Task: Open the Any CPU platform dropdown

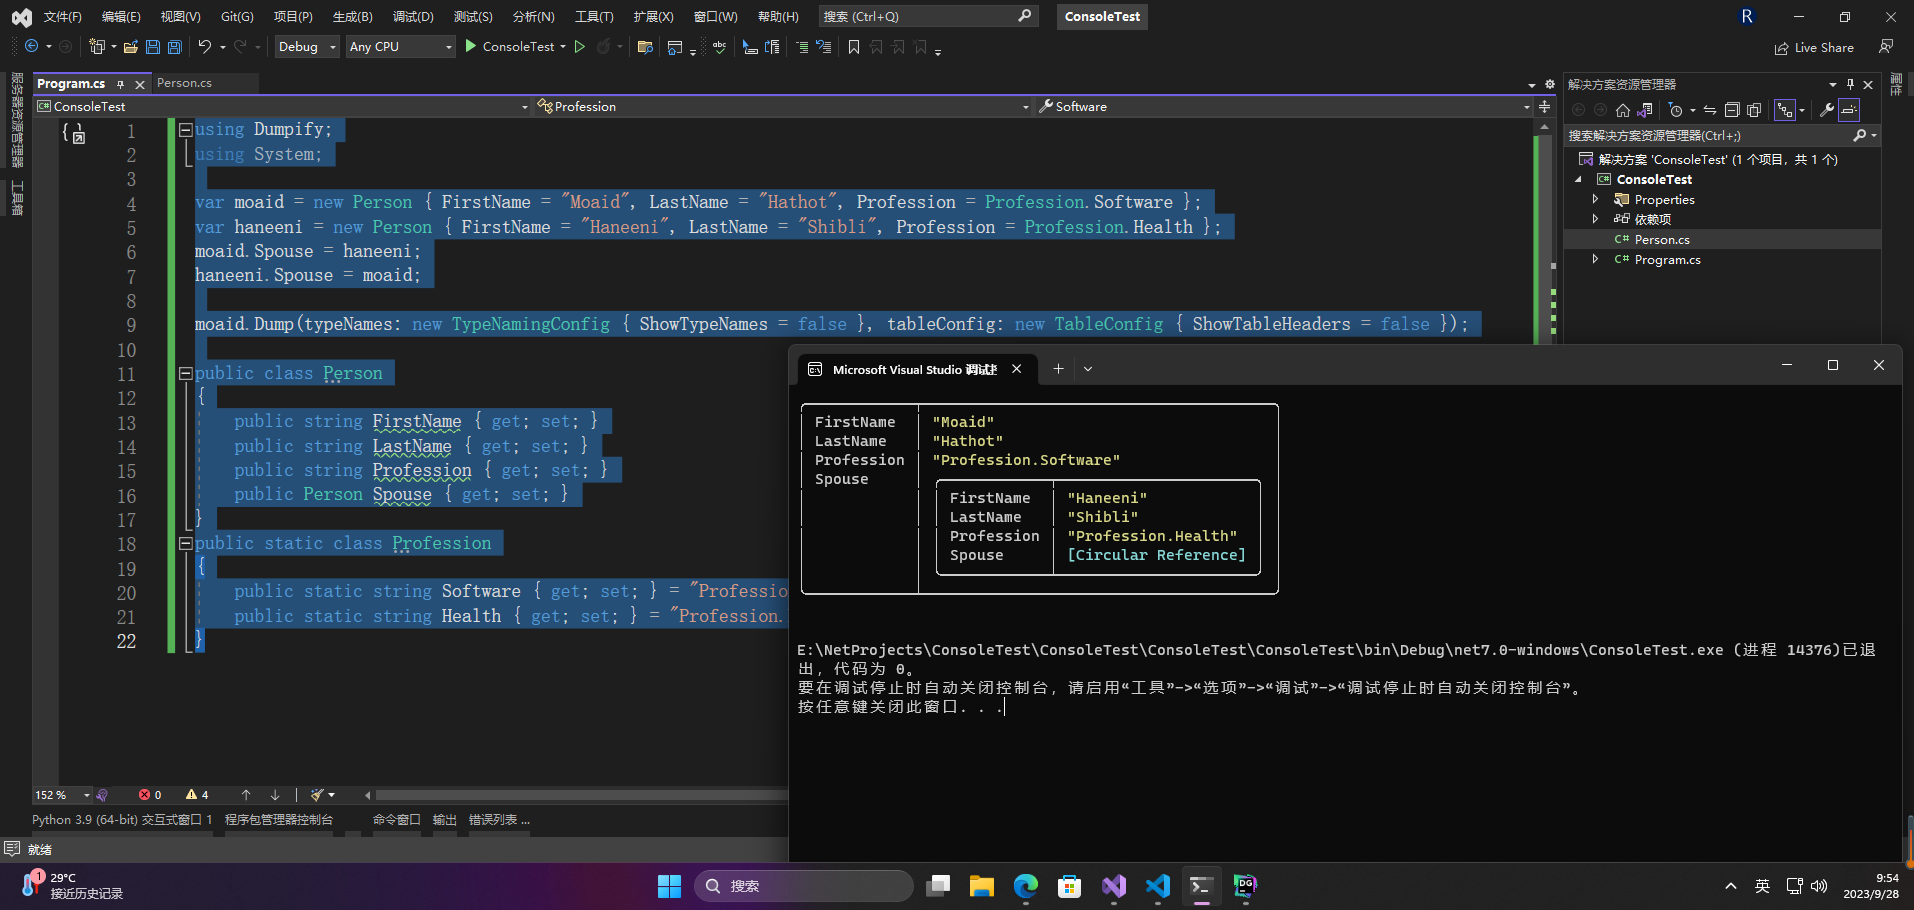Action: 400,47
